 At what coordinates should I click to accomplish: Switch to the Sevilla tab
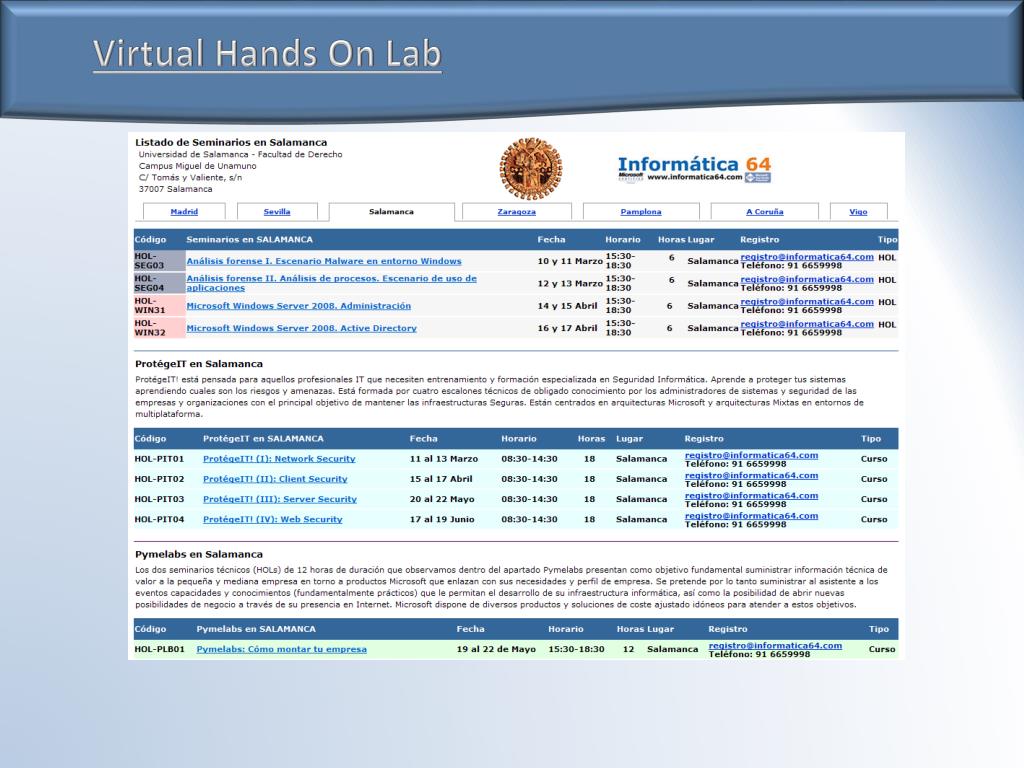point(277,212)
